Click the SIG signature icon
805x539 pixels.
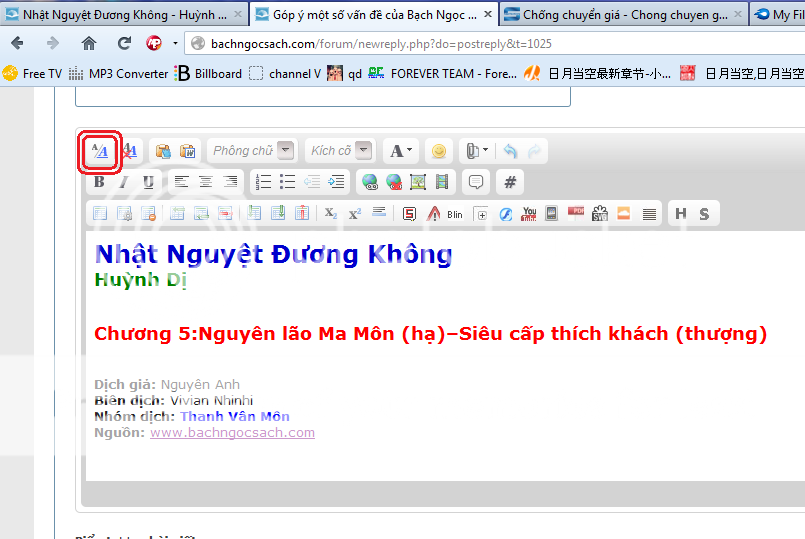coord(600,214)
